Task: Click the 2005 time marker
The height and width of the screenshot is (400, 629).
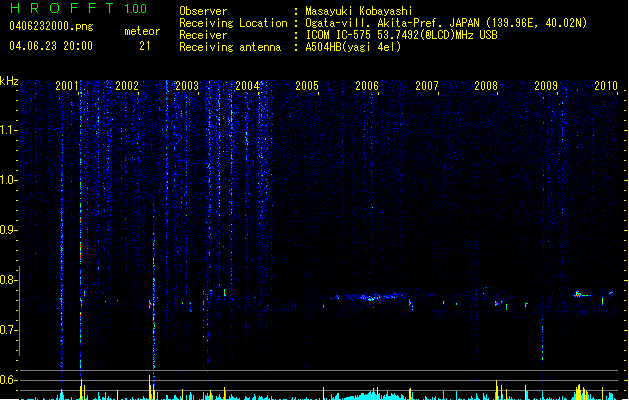Action: click(x=307, y=85)
